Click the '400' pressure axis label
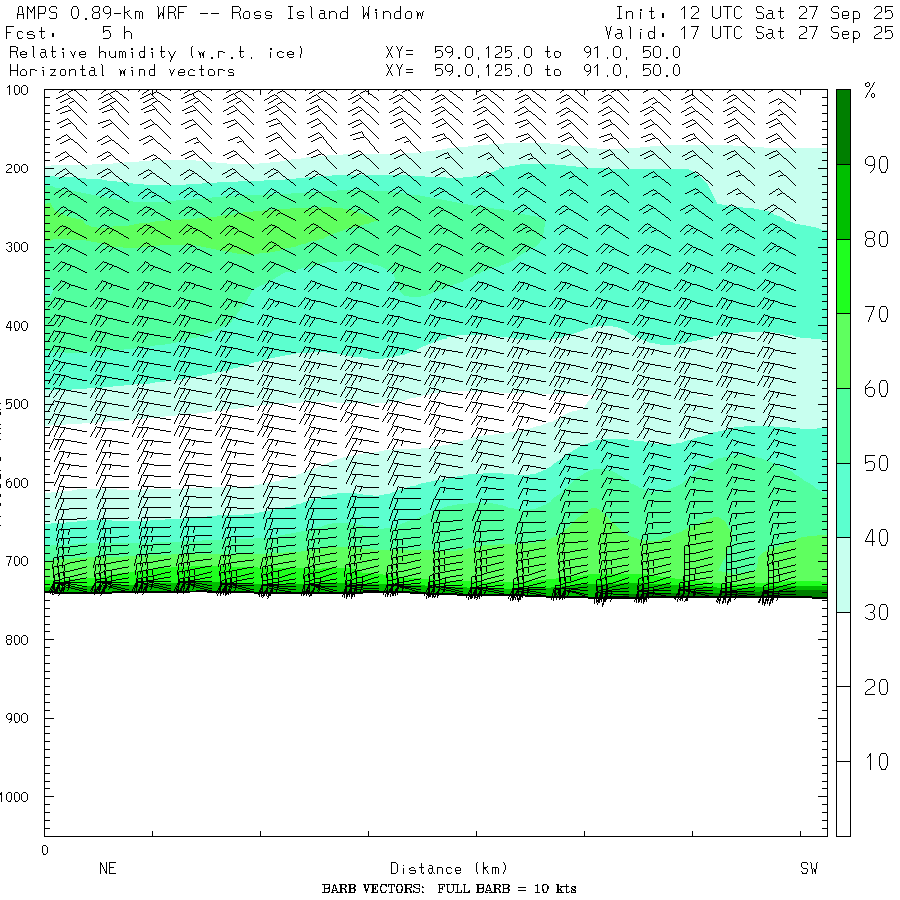Image resolution: width=900 pixels, height=900 pixels. click(17, 326)
